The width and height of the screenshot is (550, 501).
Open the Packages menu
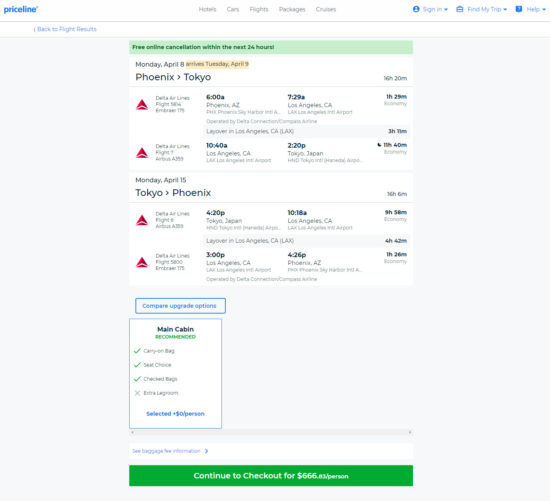coord(292,9)
